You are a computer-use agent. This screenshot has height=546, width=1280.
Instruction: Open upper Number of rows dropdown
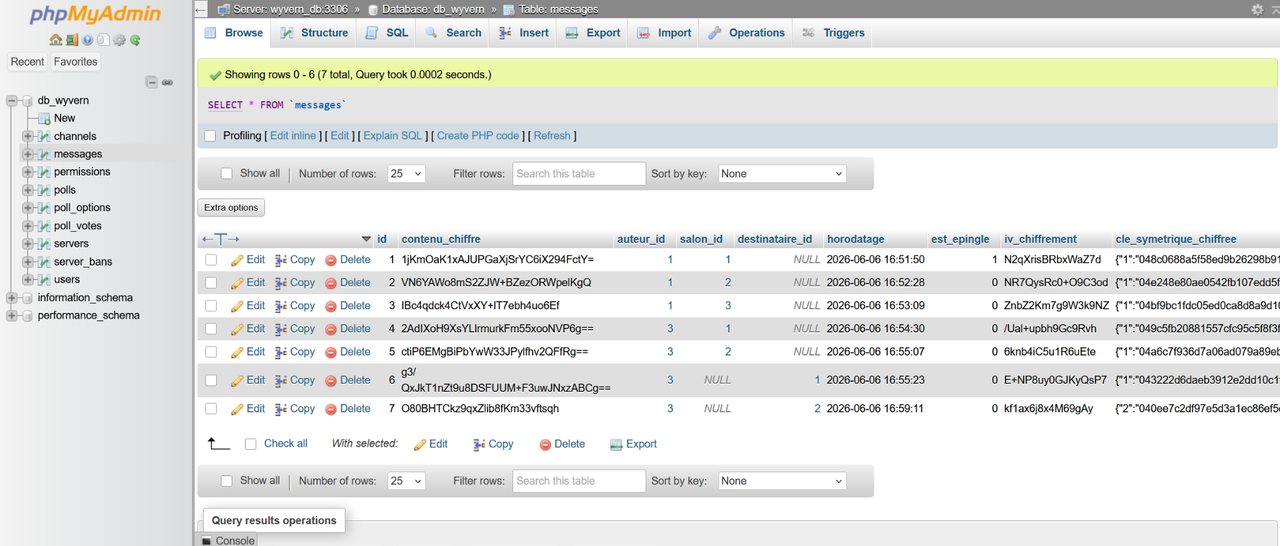pos(405,174)
